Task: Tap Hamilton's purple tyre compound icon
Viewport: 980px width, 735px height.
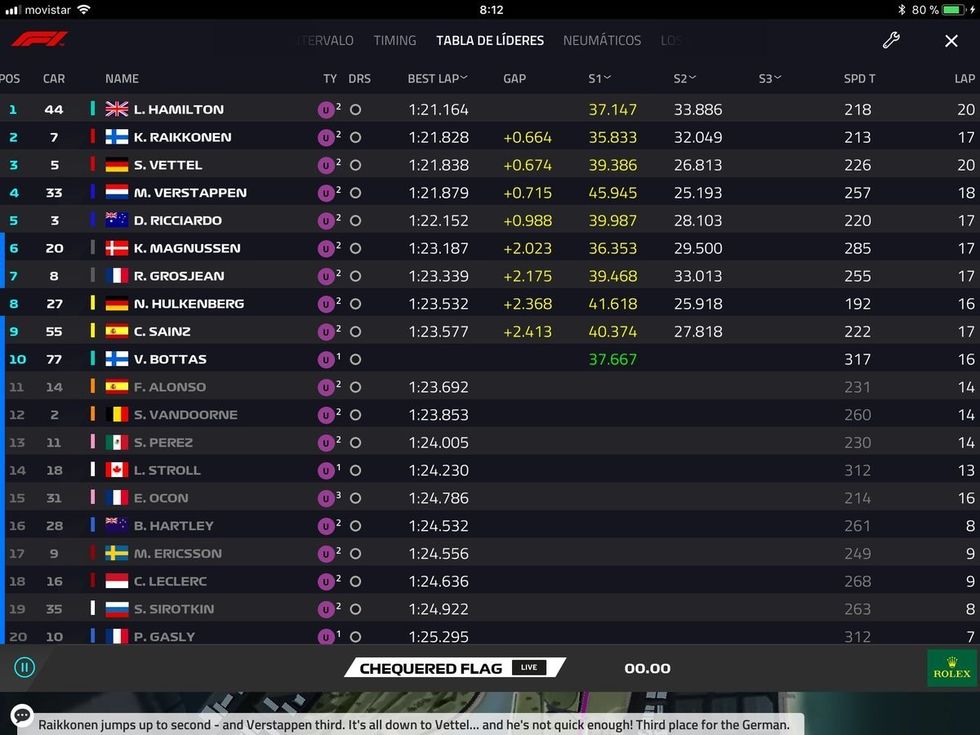Action: [326, 110]
